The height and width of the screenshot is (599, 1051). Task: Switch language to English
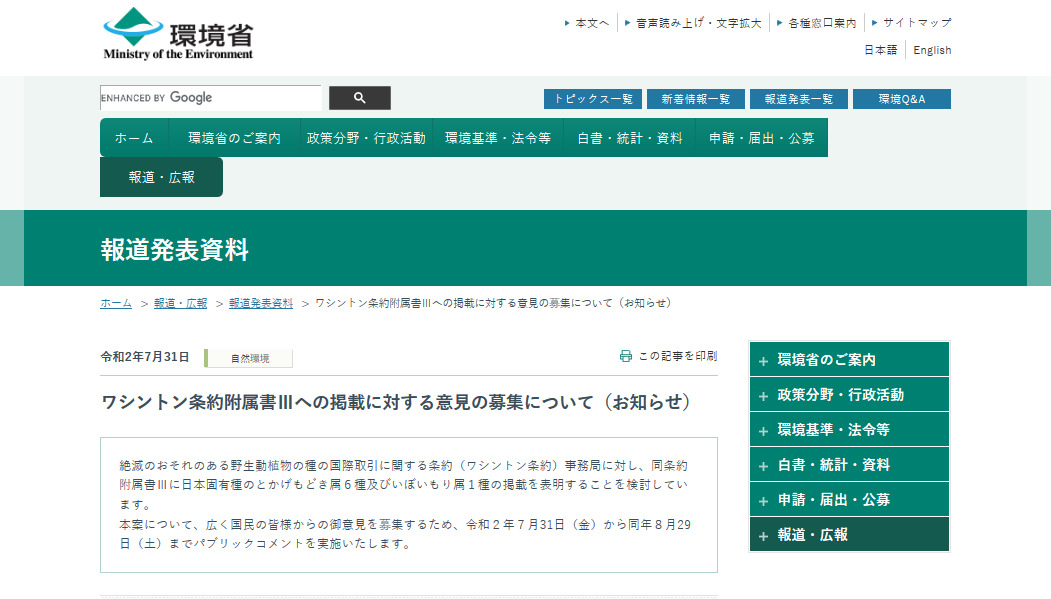pyautogui.click(x=932, y=50)
